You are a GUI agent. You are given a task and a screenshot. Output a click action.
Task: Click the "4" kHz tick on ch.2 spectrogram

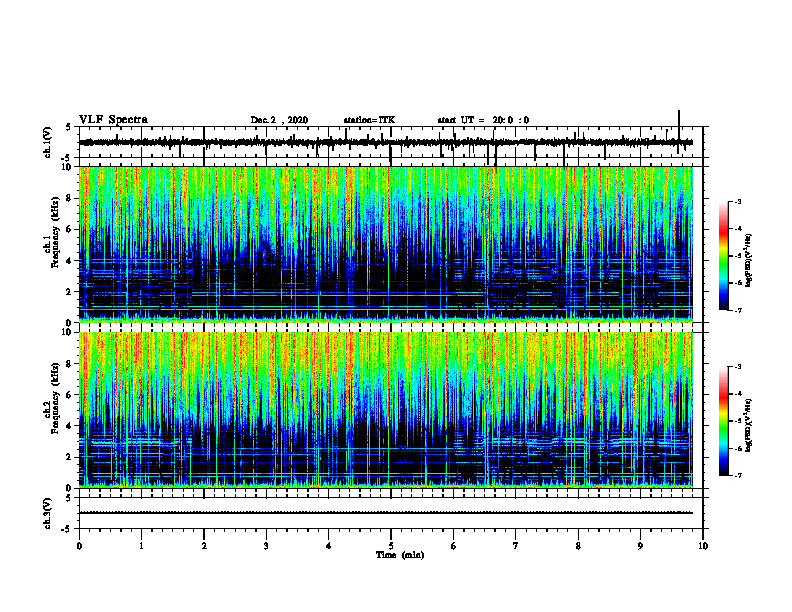tap(69, 426)
